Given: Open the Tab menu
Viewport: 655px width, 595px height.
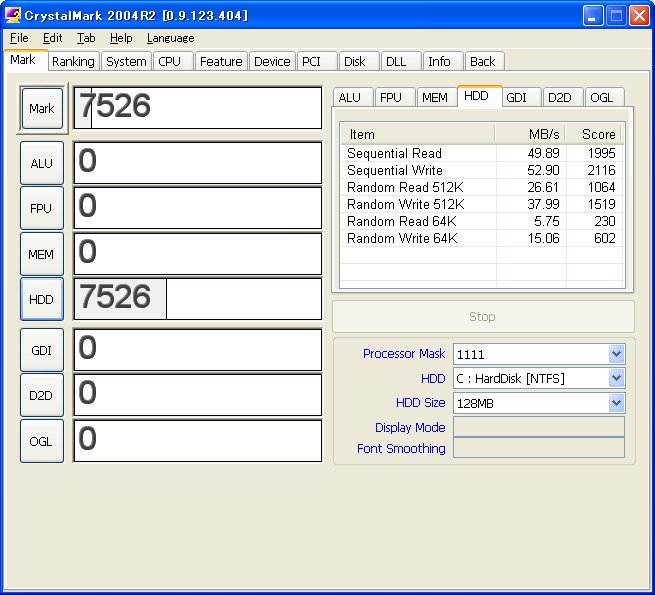Looking at the screenshot, I should click(86, 38).
